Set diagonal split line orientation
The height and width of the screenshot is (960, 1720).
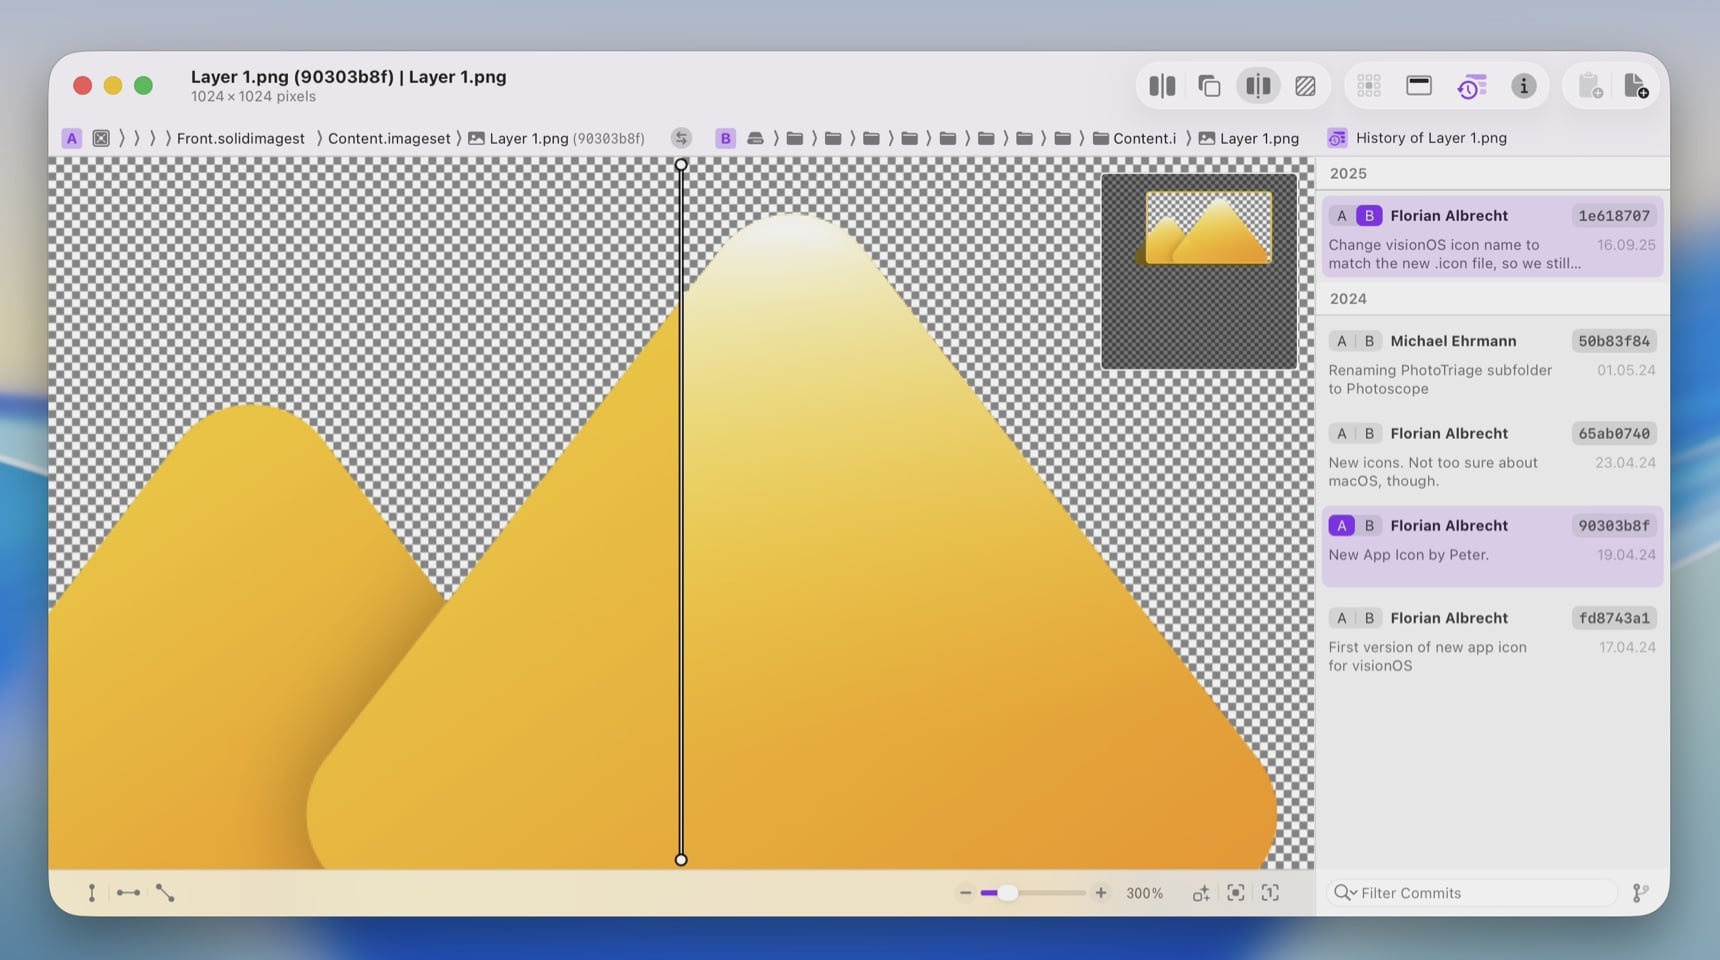[x=165, y=893]
